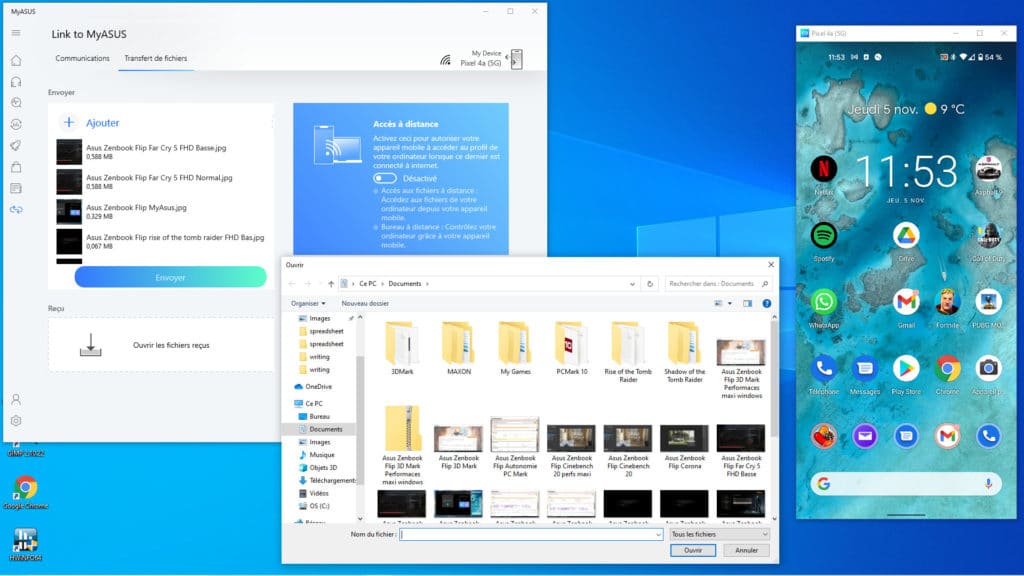Open the user account icon in MyASUS sidebar
1024x576 pixels.
click(x=16, y=399)
